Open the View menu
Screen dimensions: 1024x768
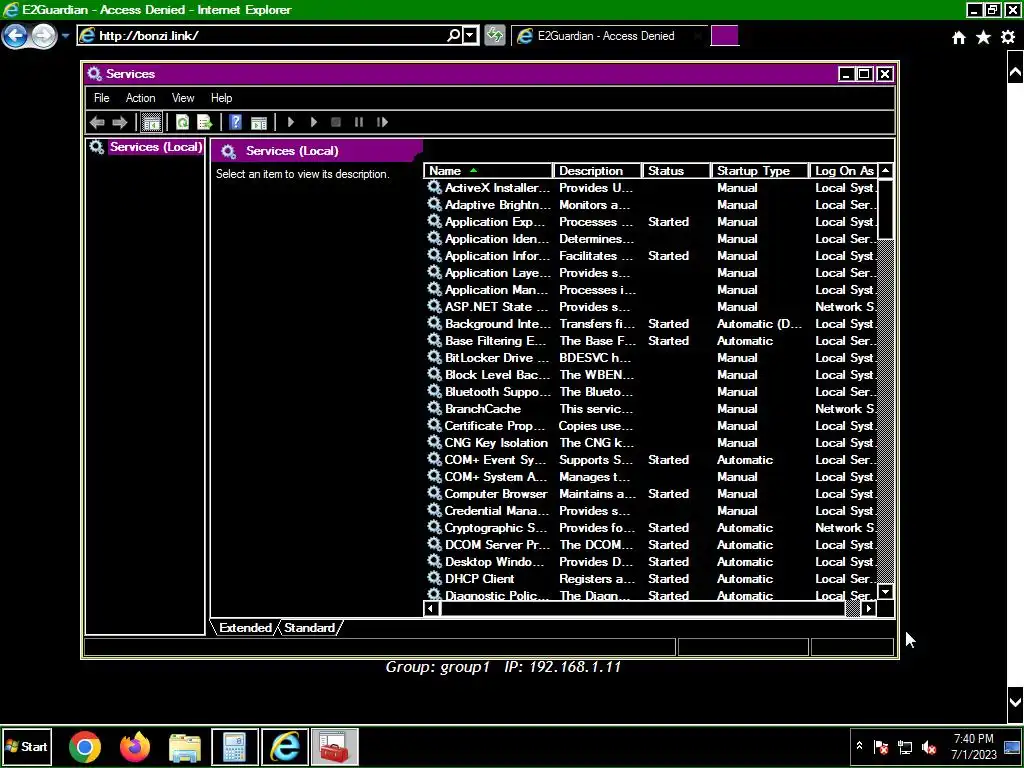tap(183, 98)
